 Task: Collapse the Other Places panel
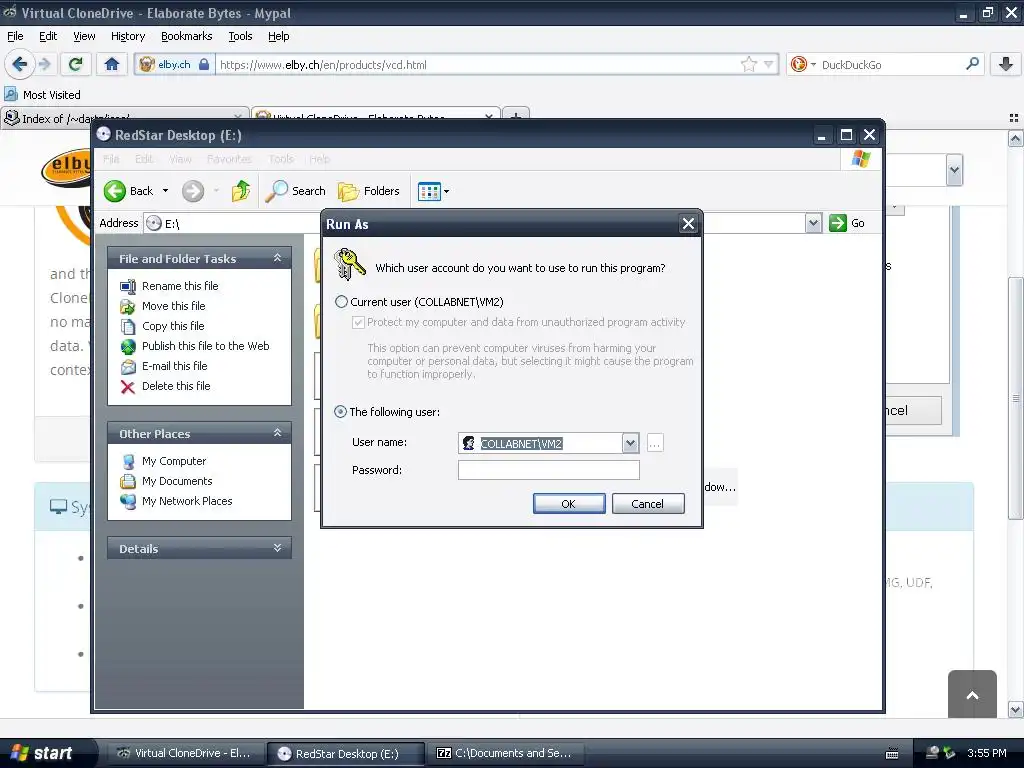(278, 433)
